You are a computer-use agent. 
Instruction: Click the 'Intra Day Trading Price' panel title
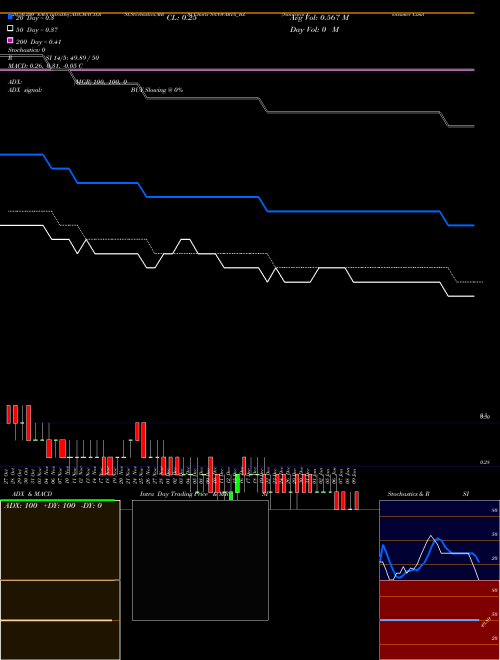(x=173, y=494)
